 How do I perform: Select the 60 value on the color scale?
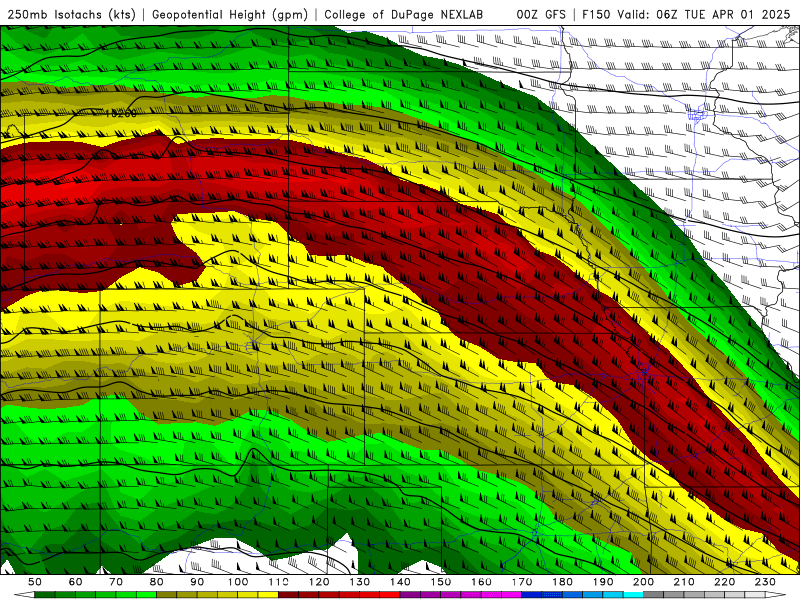(75, 582)
